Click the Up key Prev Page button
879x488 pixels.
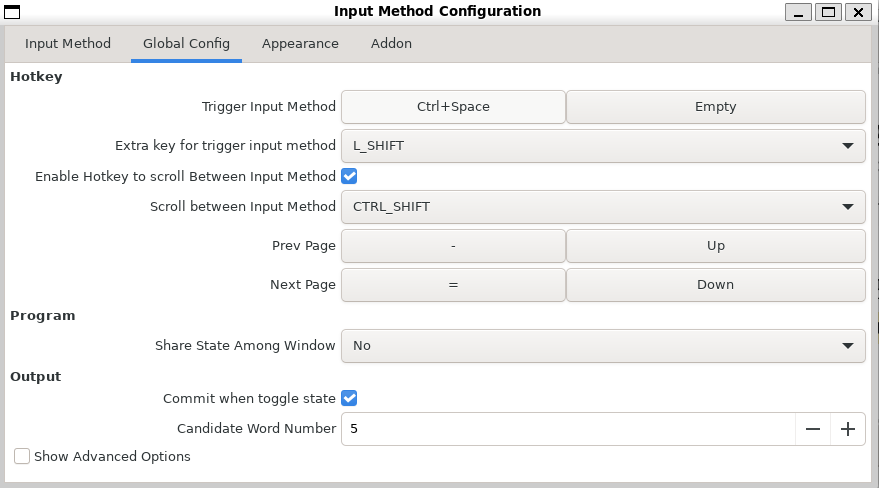point(715,246)
